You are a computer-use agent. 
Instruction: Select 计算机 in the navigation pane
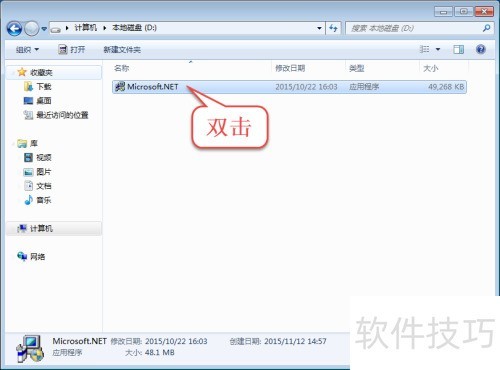41,228
